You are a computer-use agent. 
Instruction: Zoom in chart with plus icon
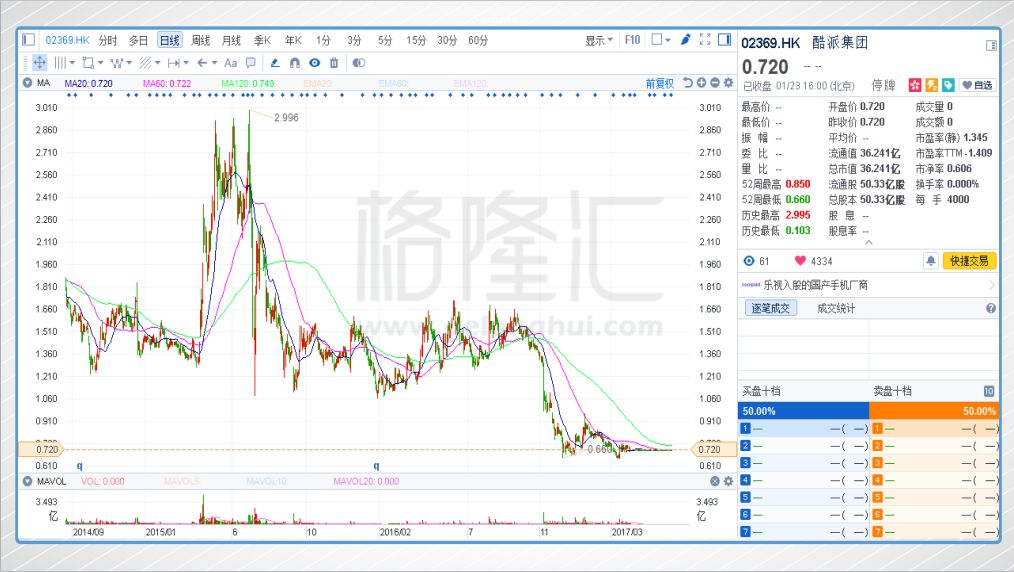tap(702, 83)
